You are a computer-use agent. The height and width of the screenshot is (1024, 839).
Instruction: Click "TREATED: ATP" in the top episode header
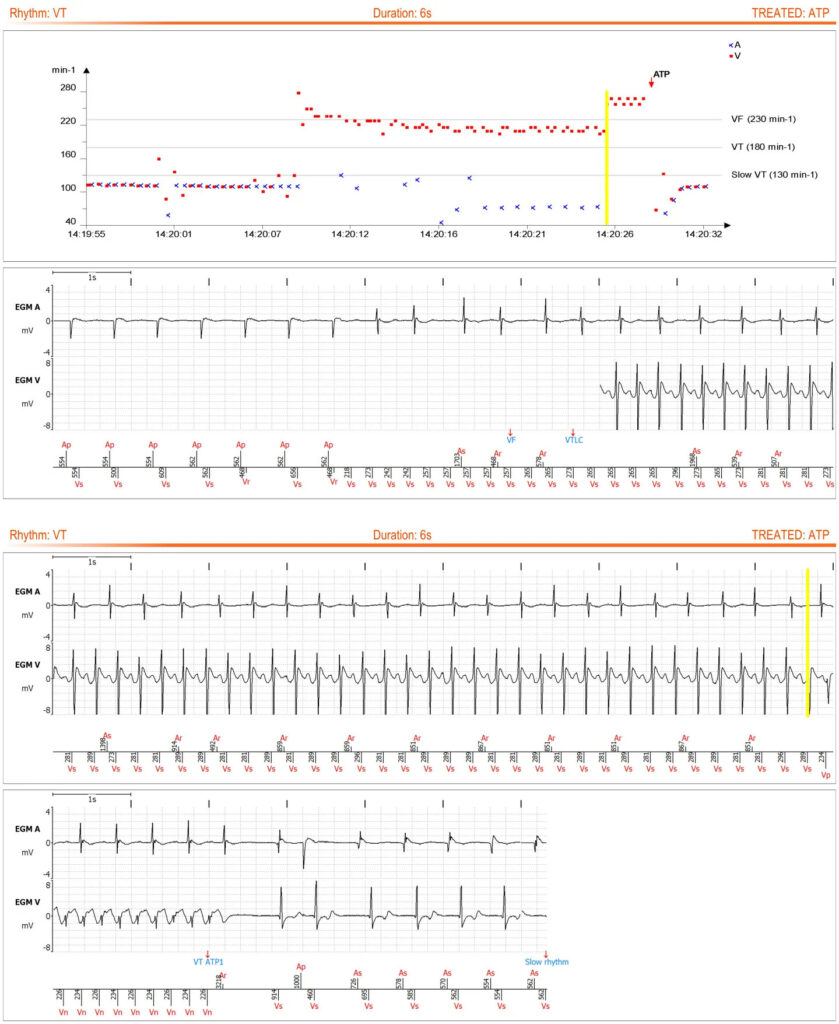(x=790, y=13)
